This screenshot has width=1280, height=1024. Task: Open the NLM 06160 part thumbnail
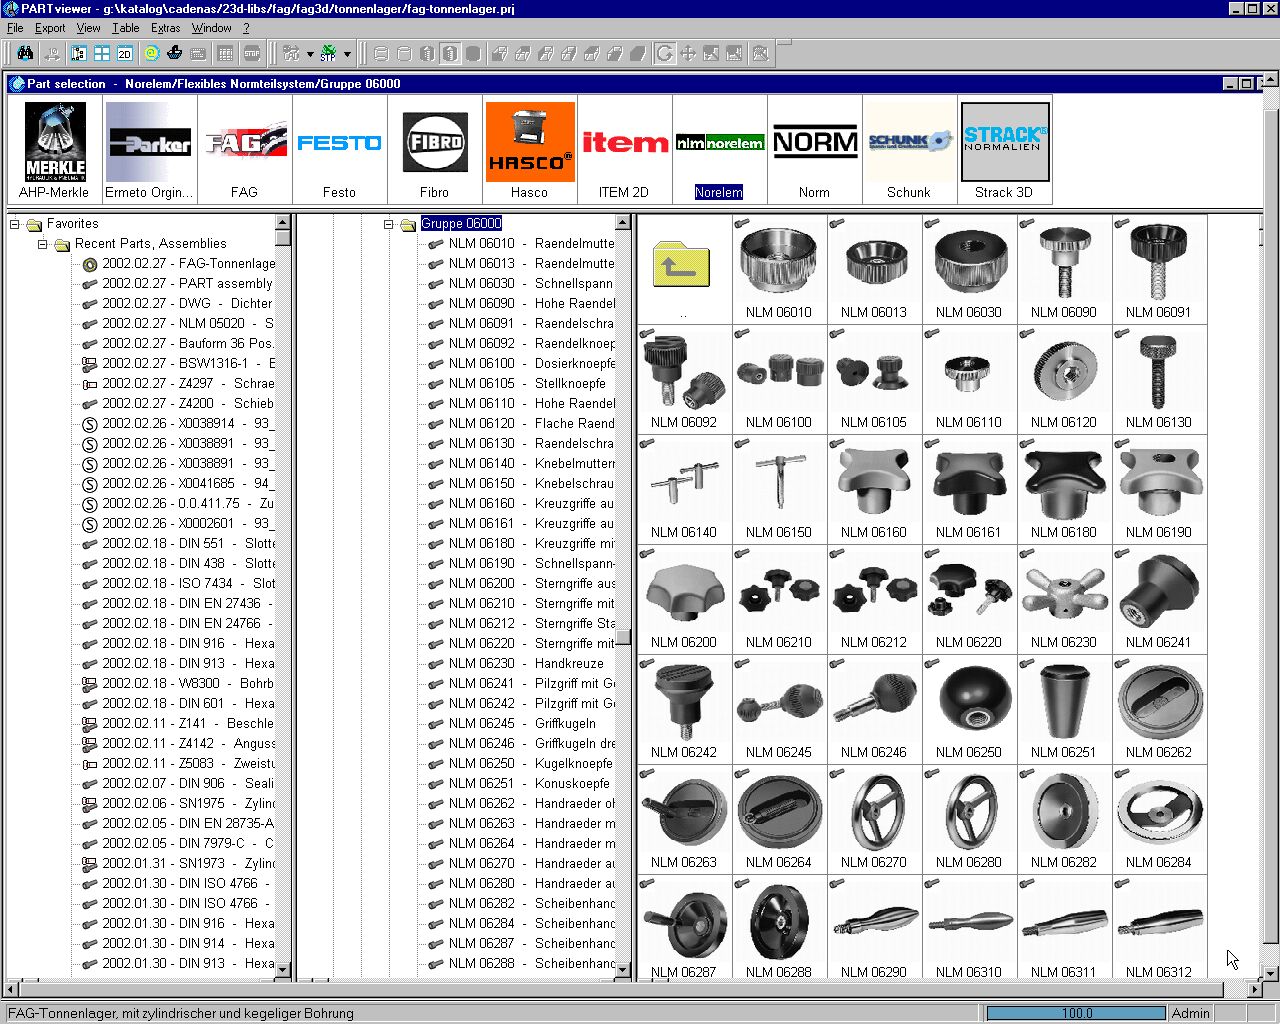tap(874, 488)
